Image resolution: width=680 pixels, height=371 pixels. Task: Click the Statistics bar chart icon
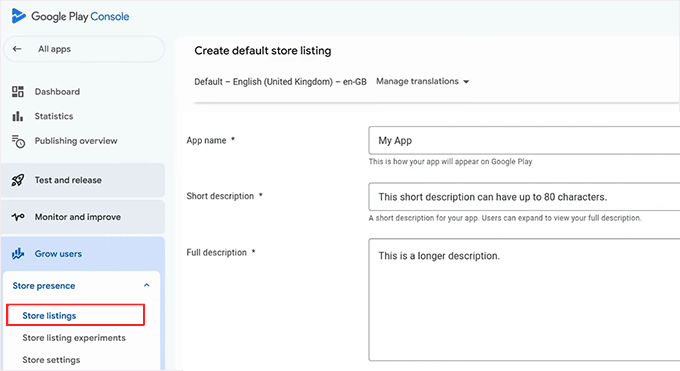pyautogui.click(x=18, y=116)
